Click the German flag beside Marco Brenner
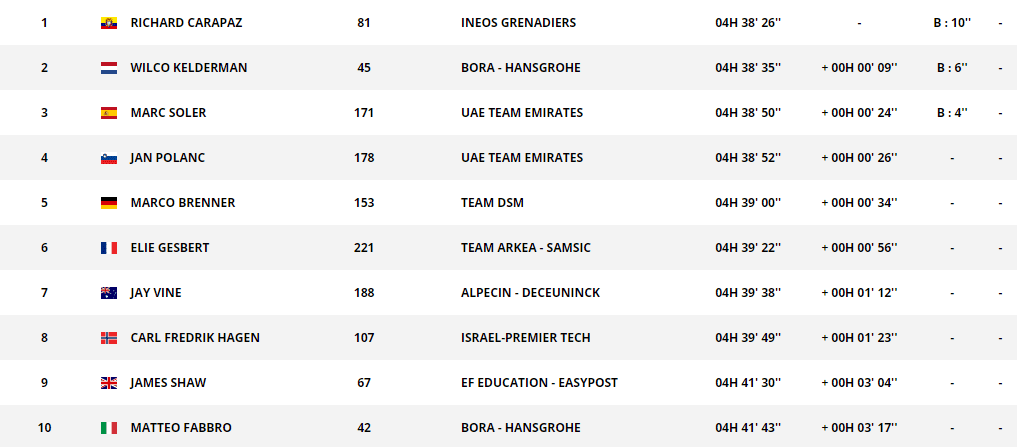This screenshot has width=1017, height=447. pyautogui.click(x=109, y=203)
